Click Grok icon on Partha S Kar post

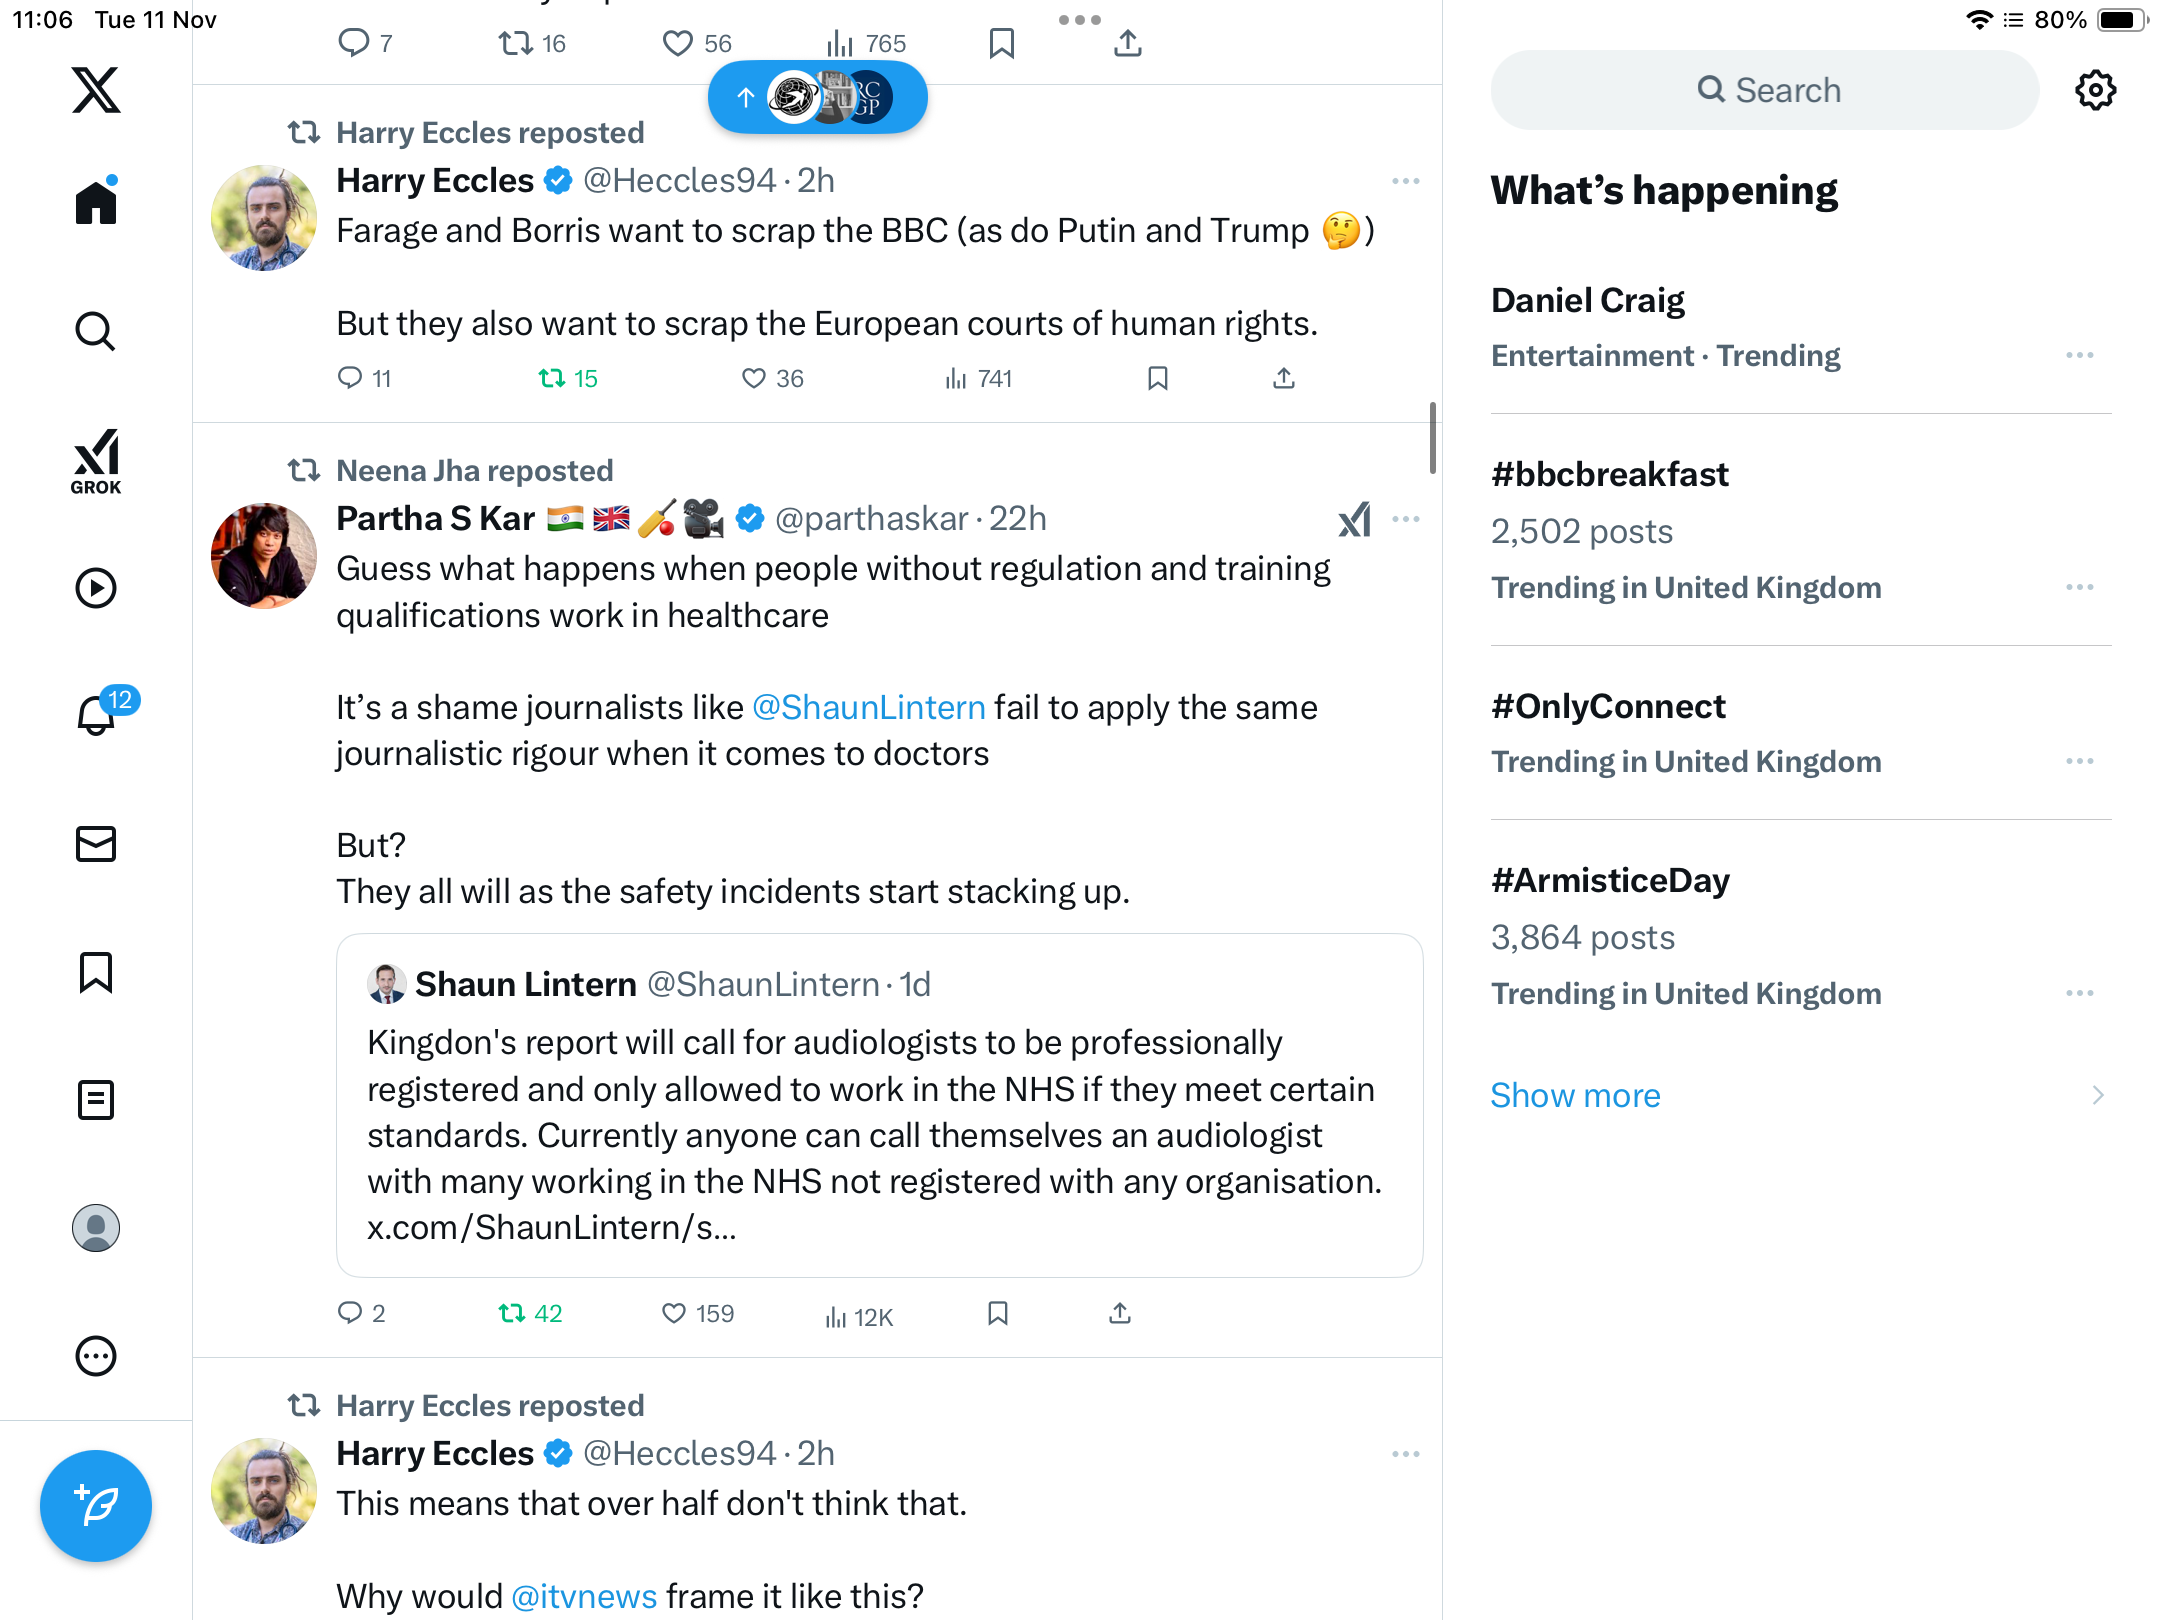click(x=1354, y=519)
